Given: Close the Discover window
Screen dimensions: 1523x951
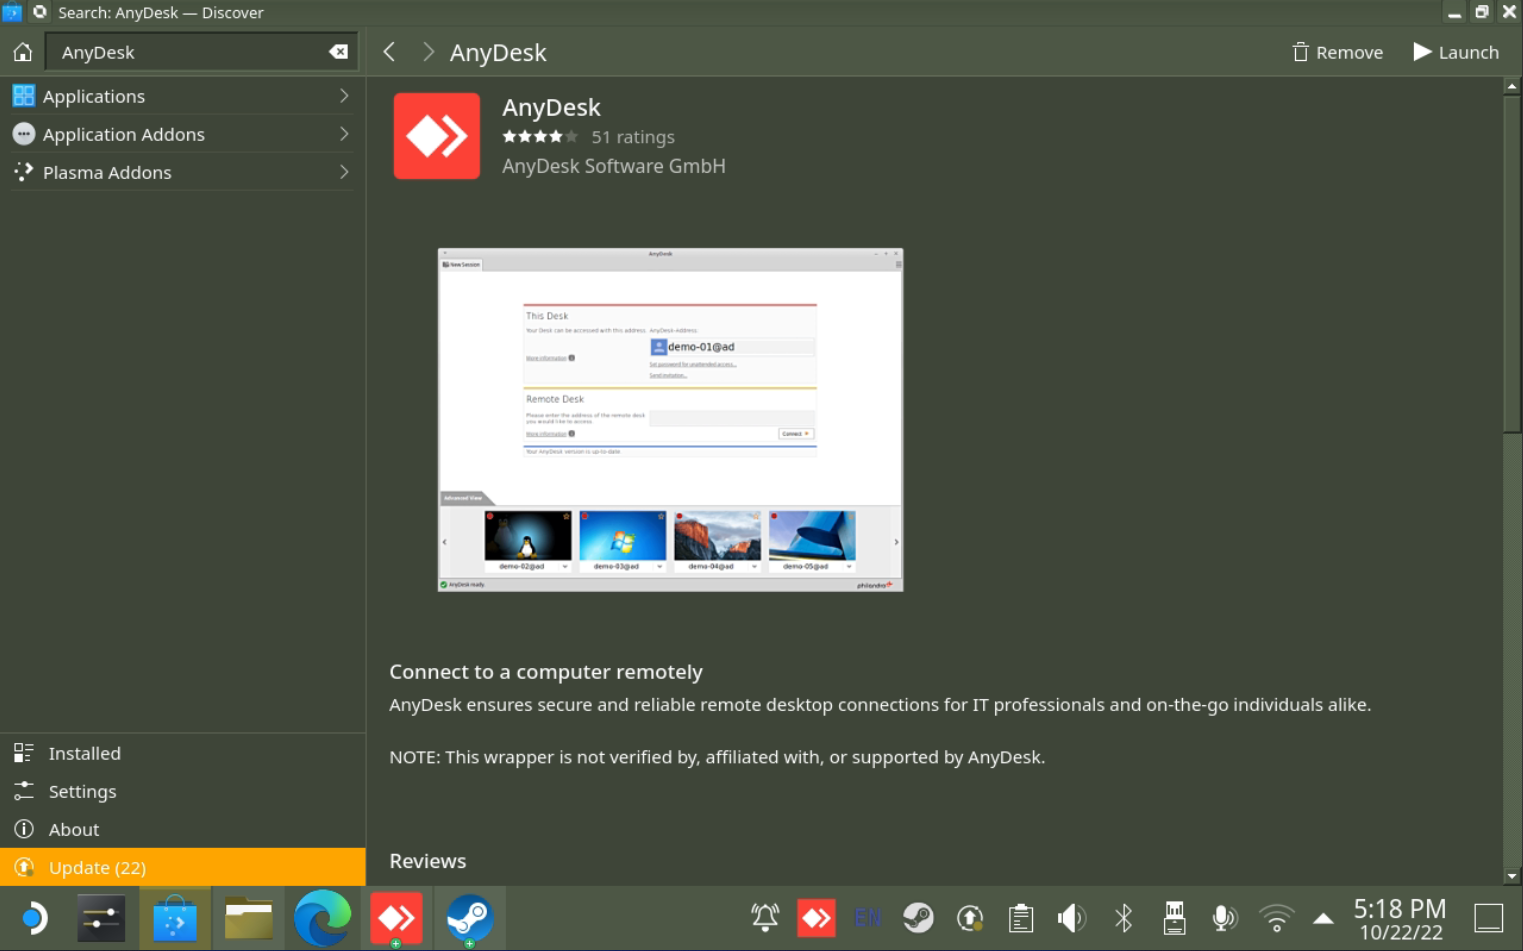Looking at the screenshot, I should pyautogui.click(x=1509, y=12).
